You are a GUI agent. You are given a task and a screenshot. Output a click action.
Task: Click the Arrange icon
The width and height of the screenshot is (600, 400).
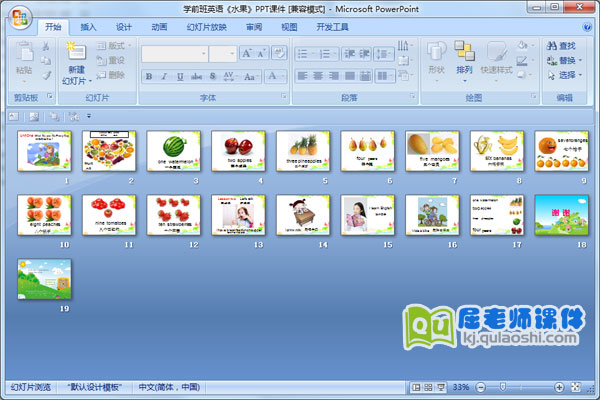pyautogui.click(x=465, y=51)
